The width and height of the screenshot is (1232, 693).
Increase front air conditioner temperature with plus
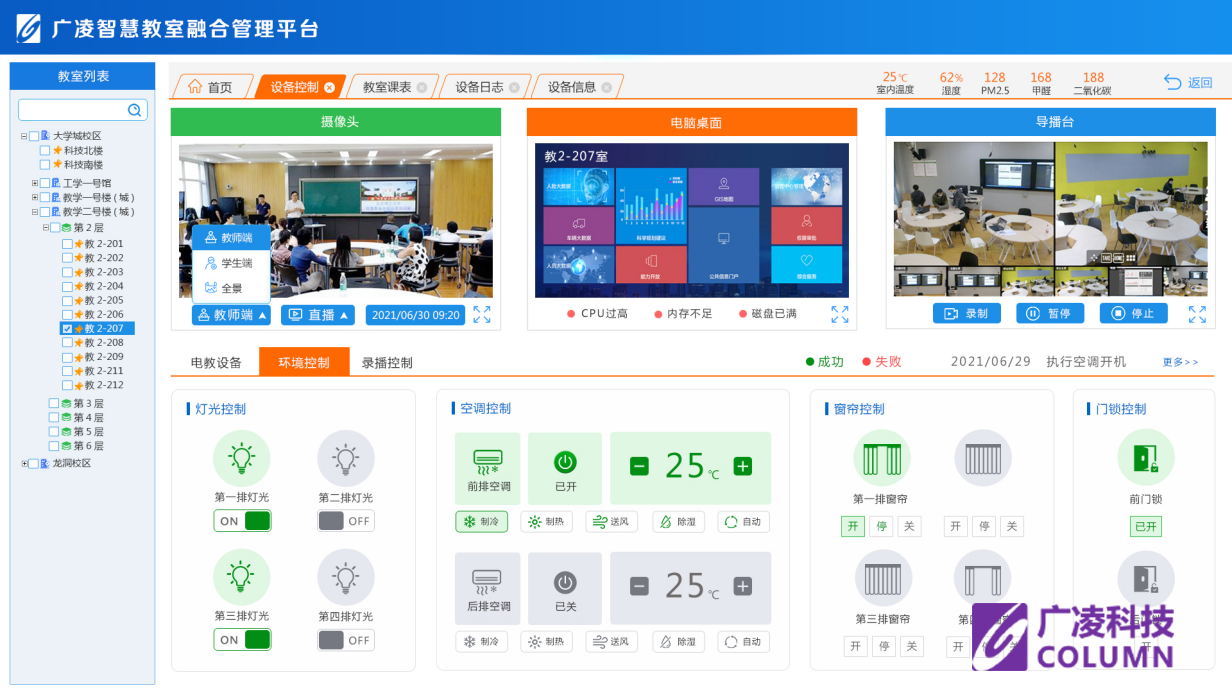tap(742, 466)
